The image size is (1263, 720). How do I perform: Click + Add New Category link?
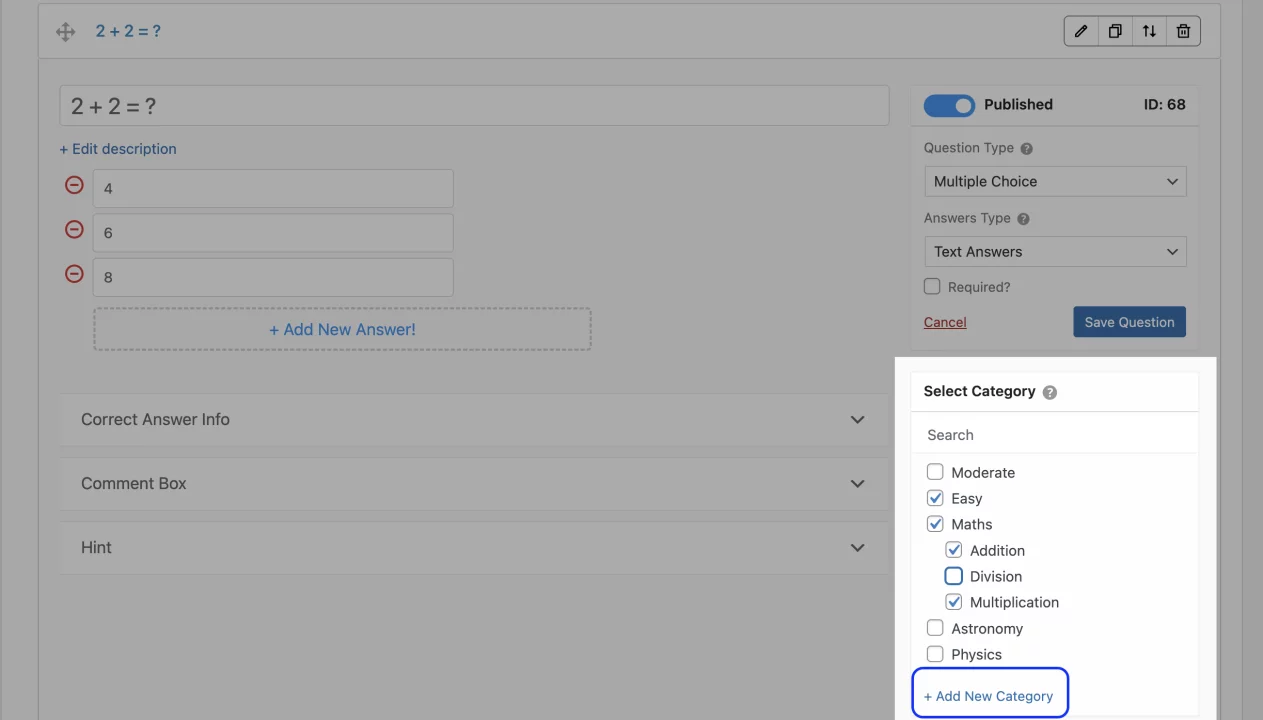tap(988, 696)
